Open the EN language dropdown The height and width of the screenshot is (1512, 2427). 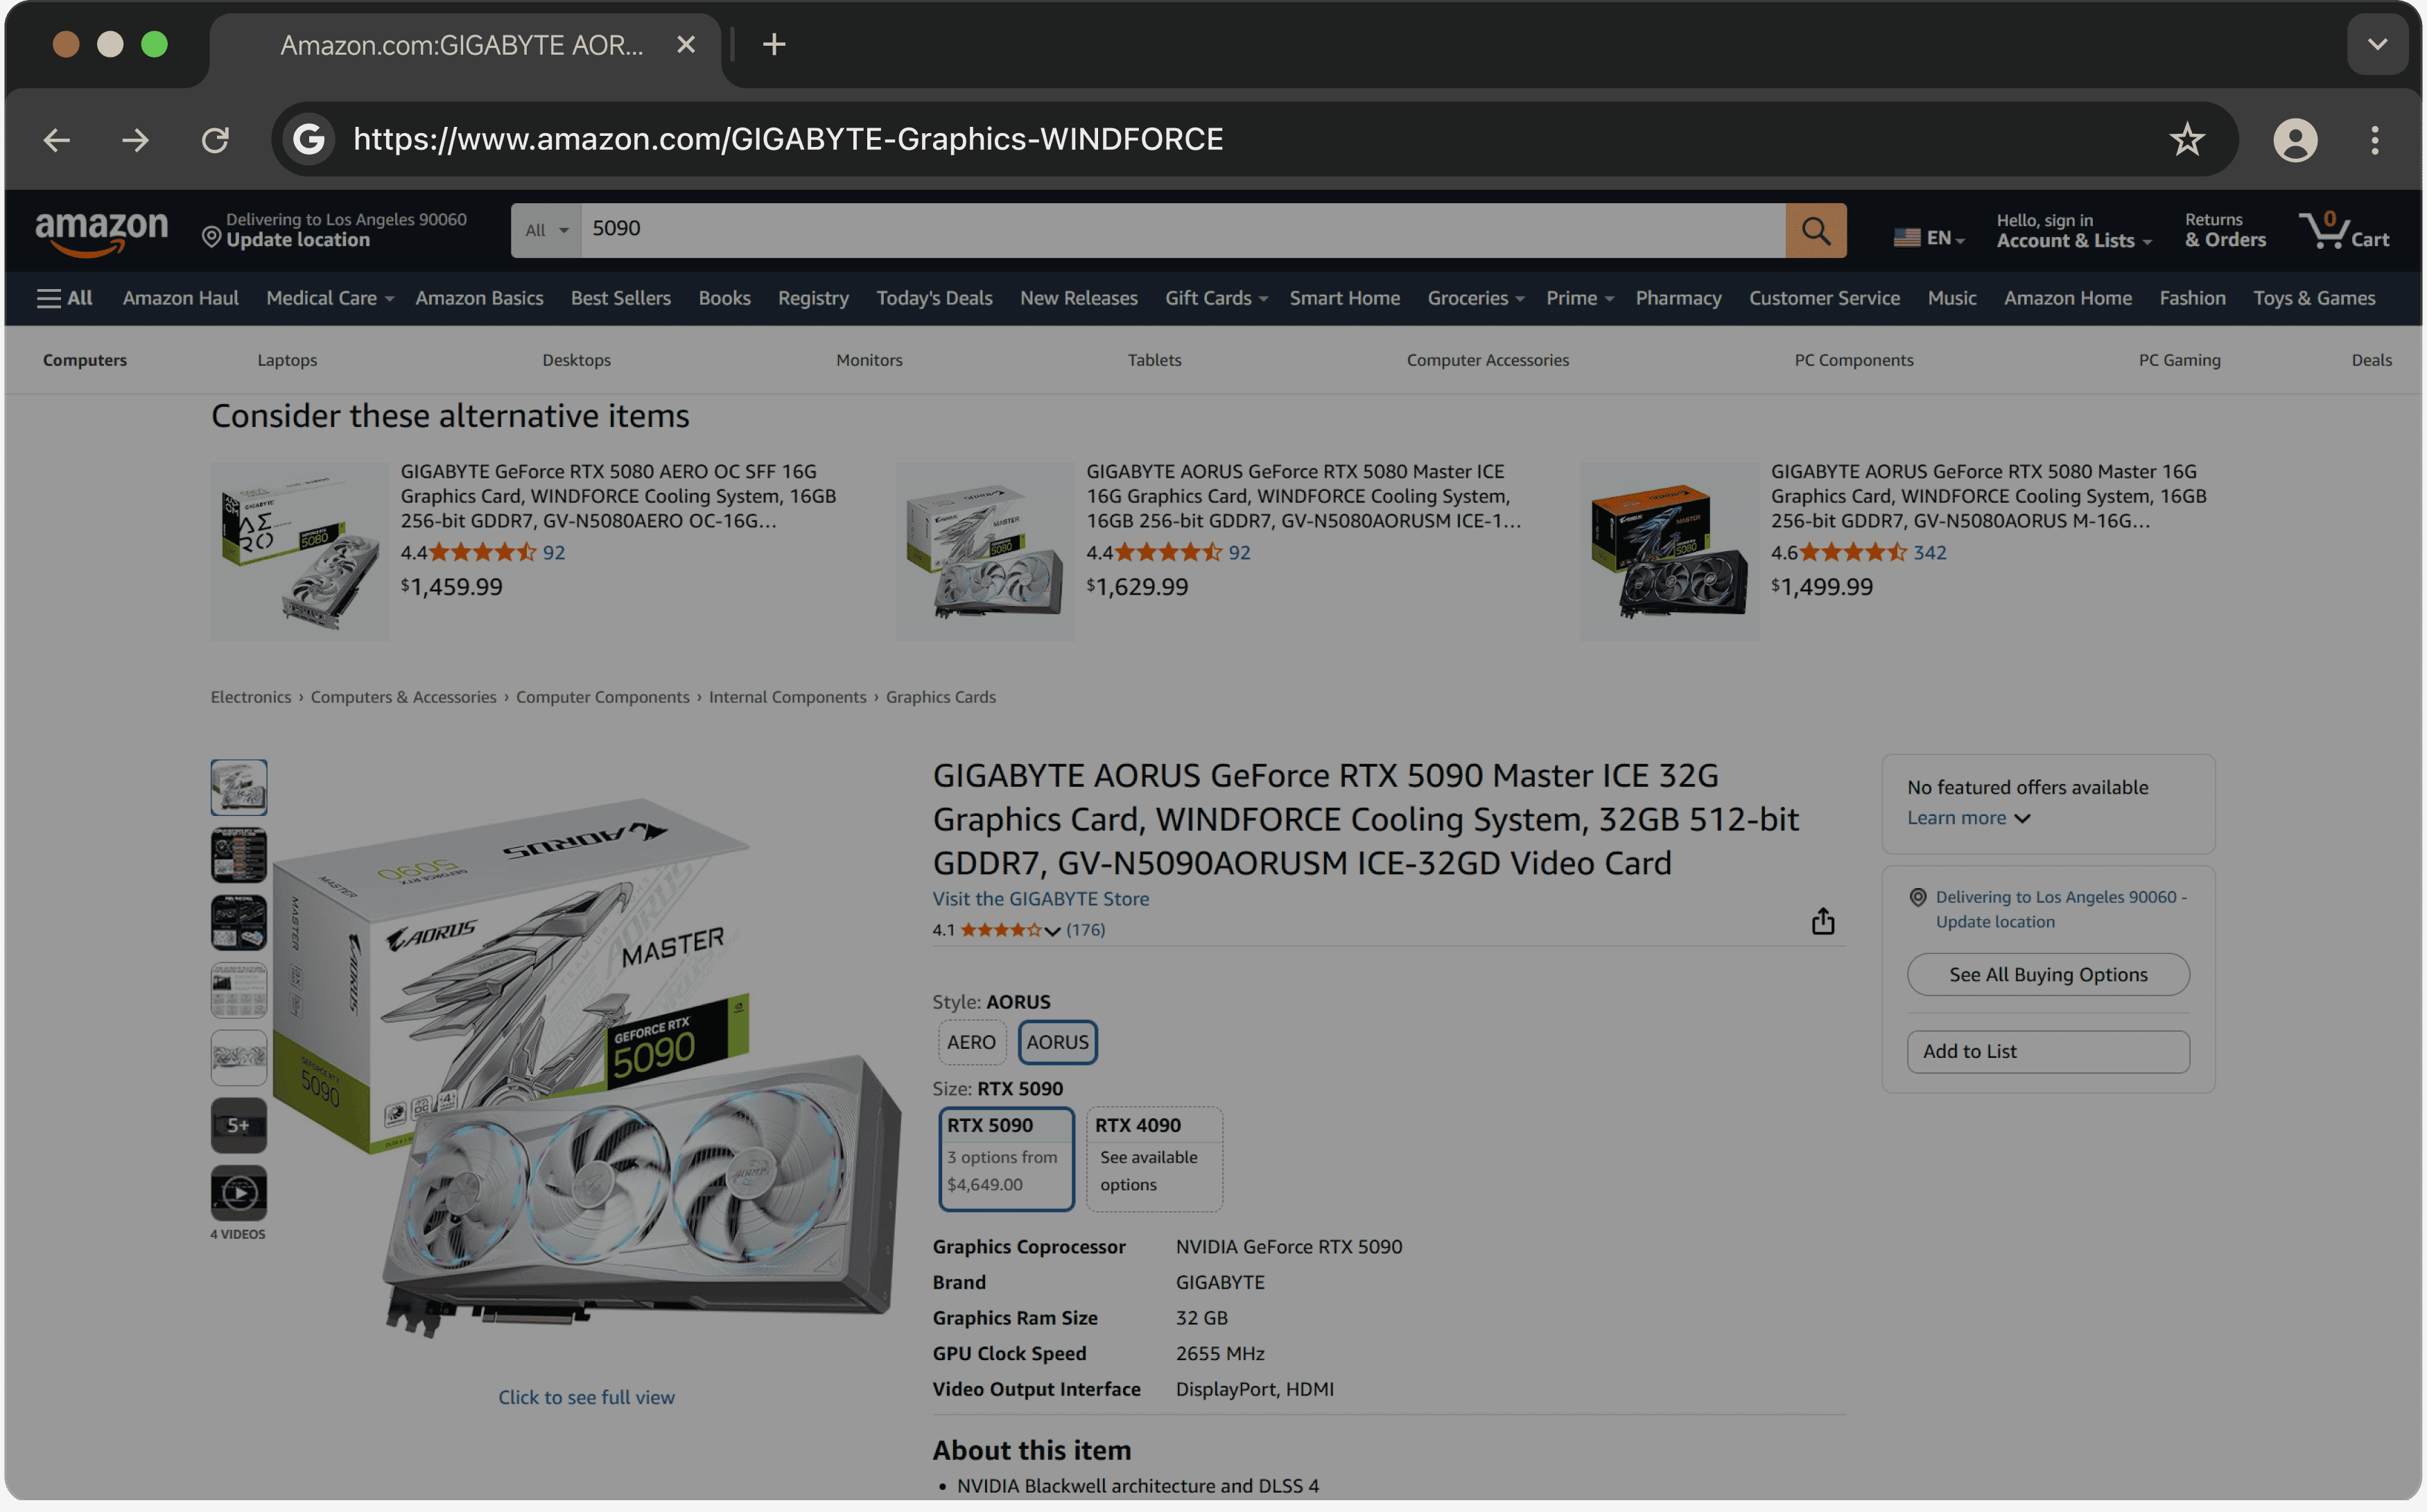[x=1929, y=238]
